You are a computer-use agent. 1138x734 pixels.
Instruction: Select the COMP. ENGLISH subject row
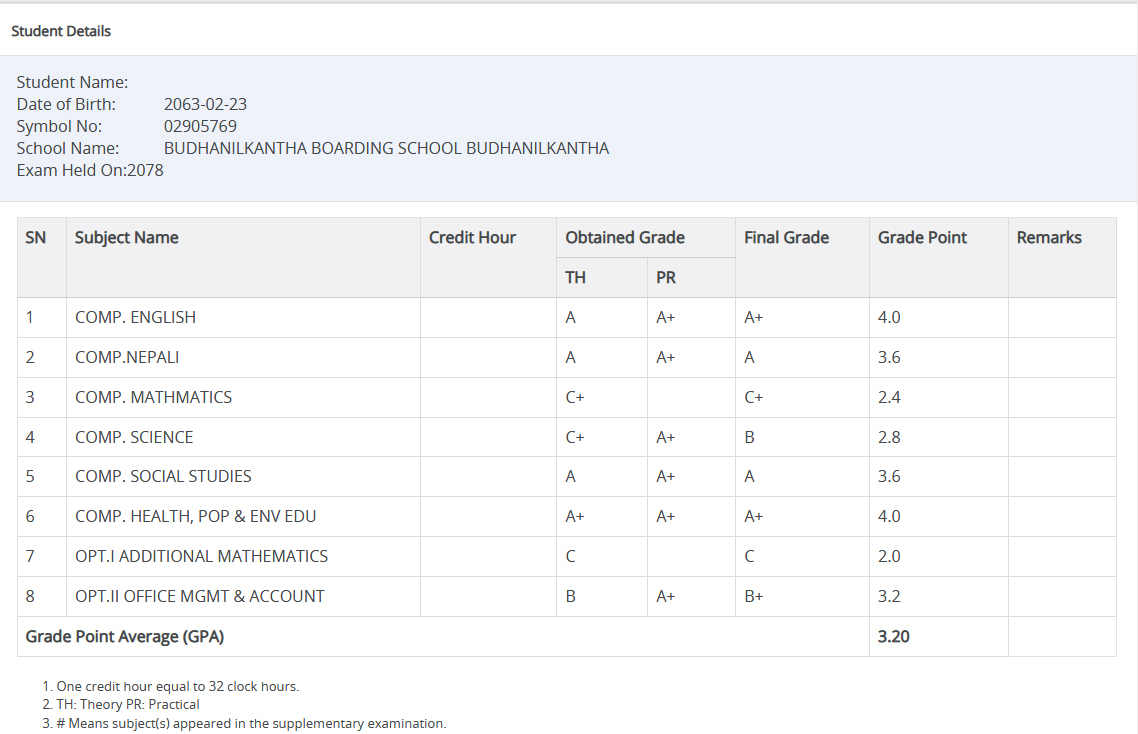[x=135, y=317]
